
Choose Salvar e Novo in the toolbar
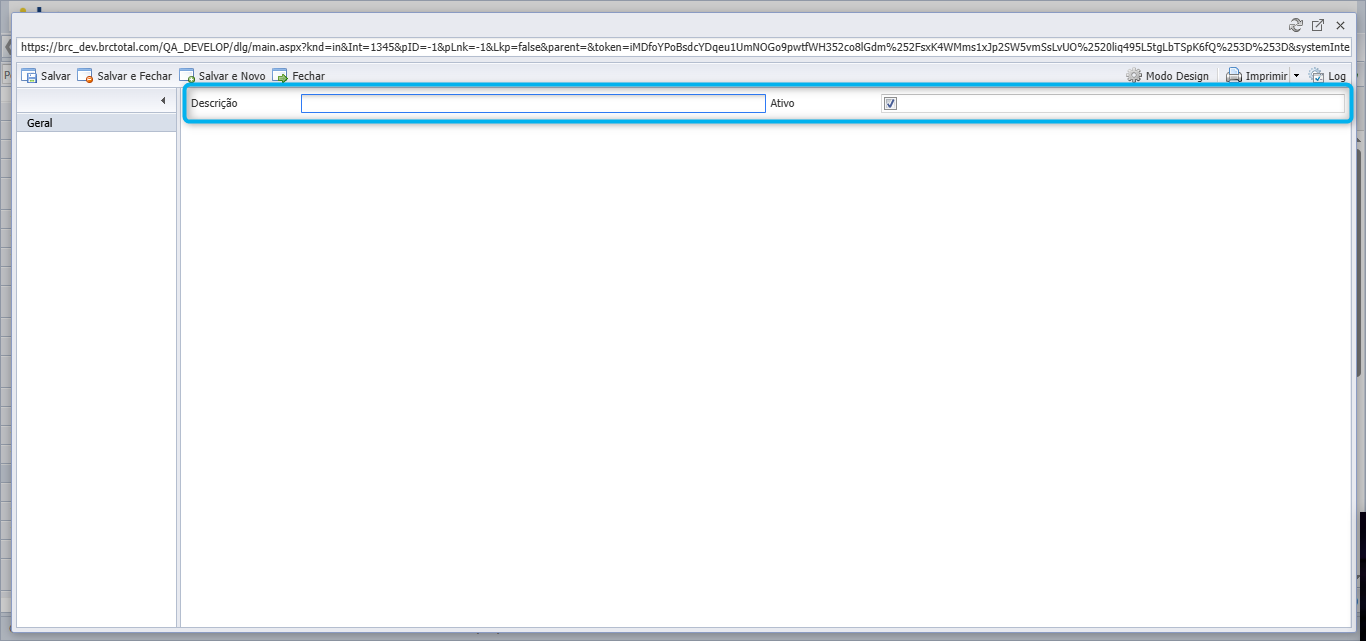(222, 76)
